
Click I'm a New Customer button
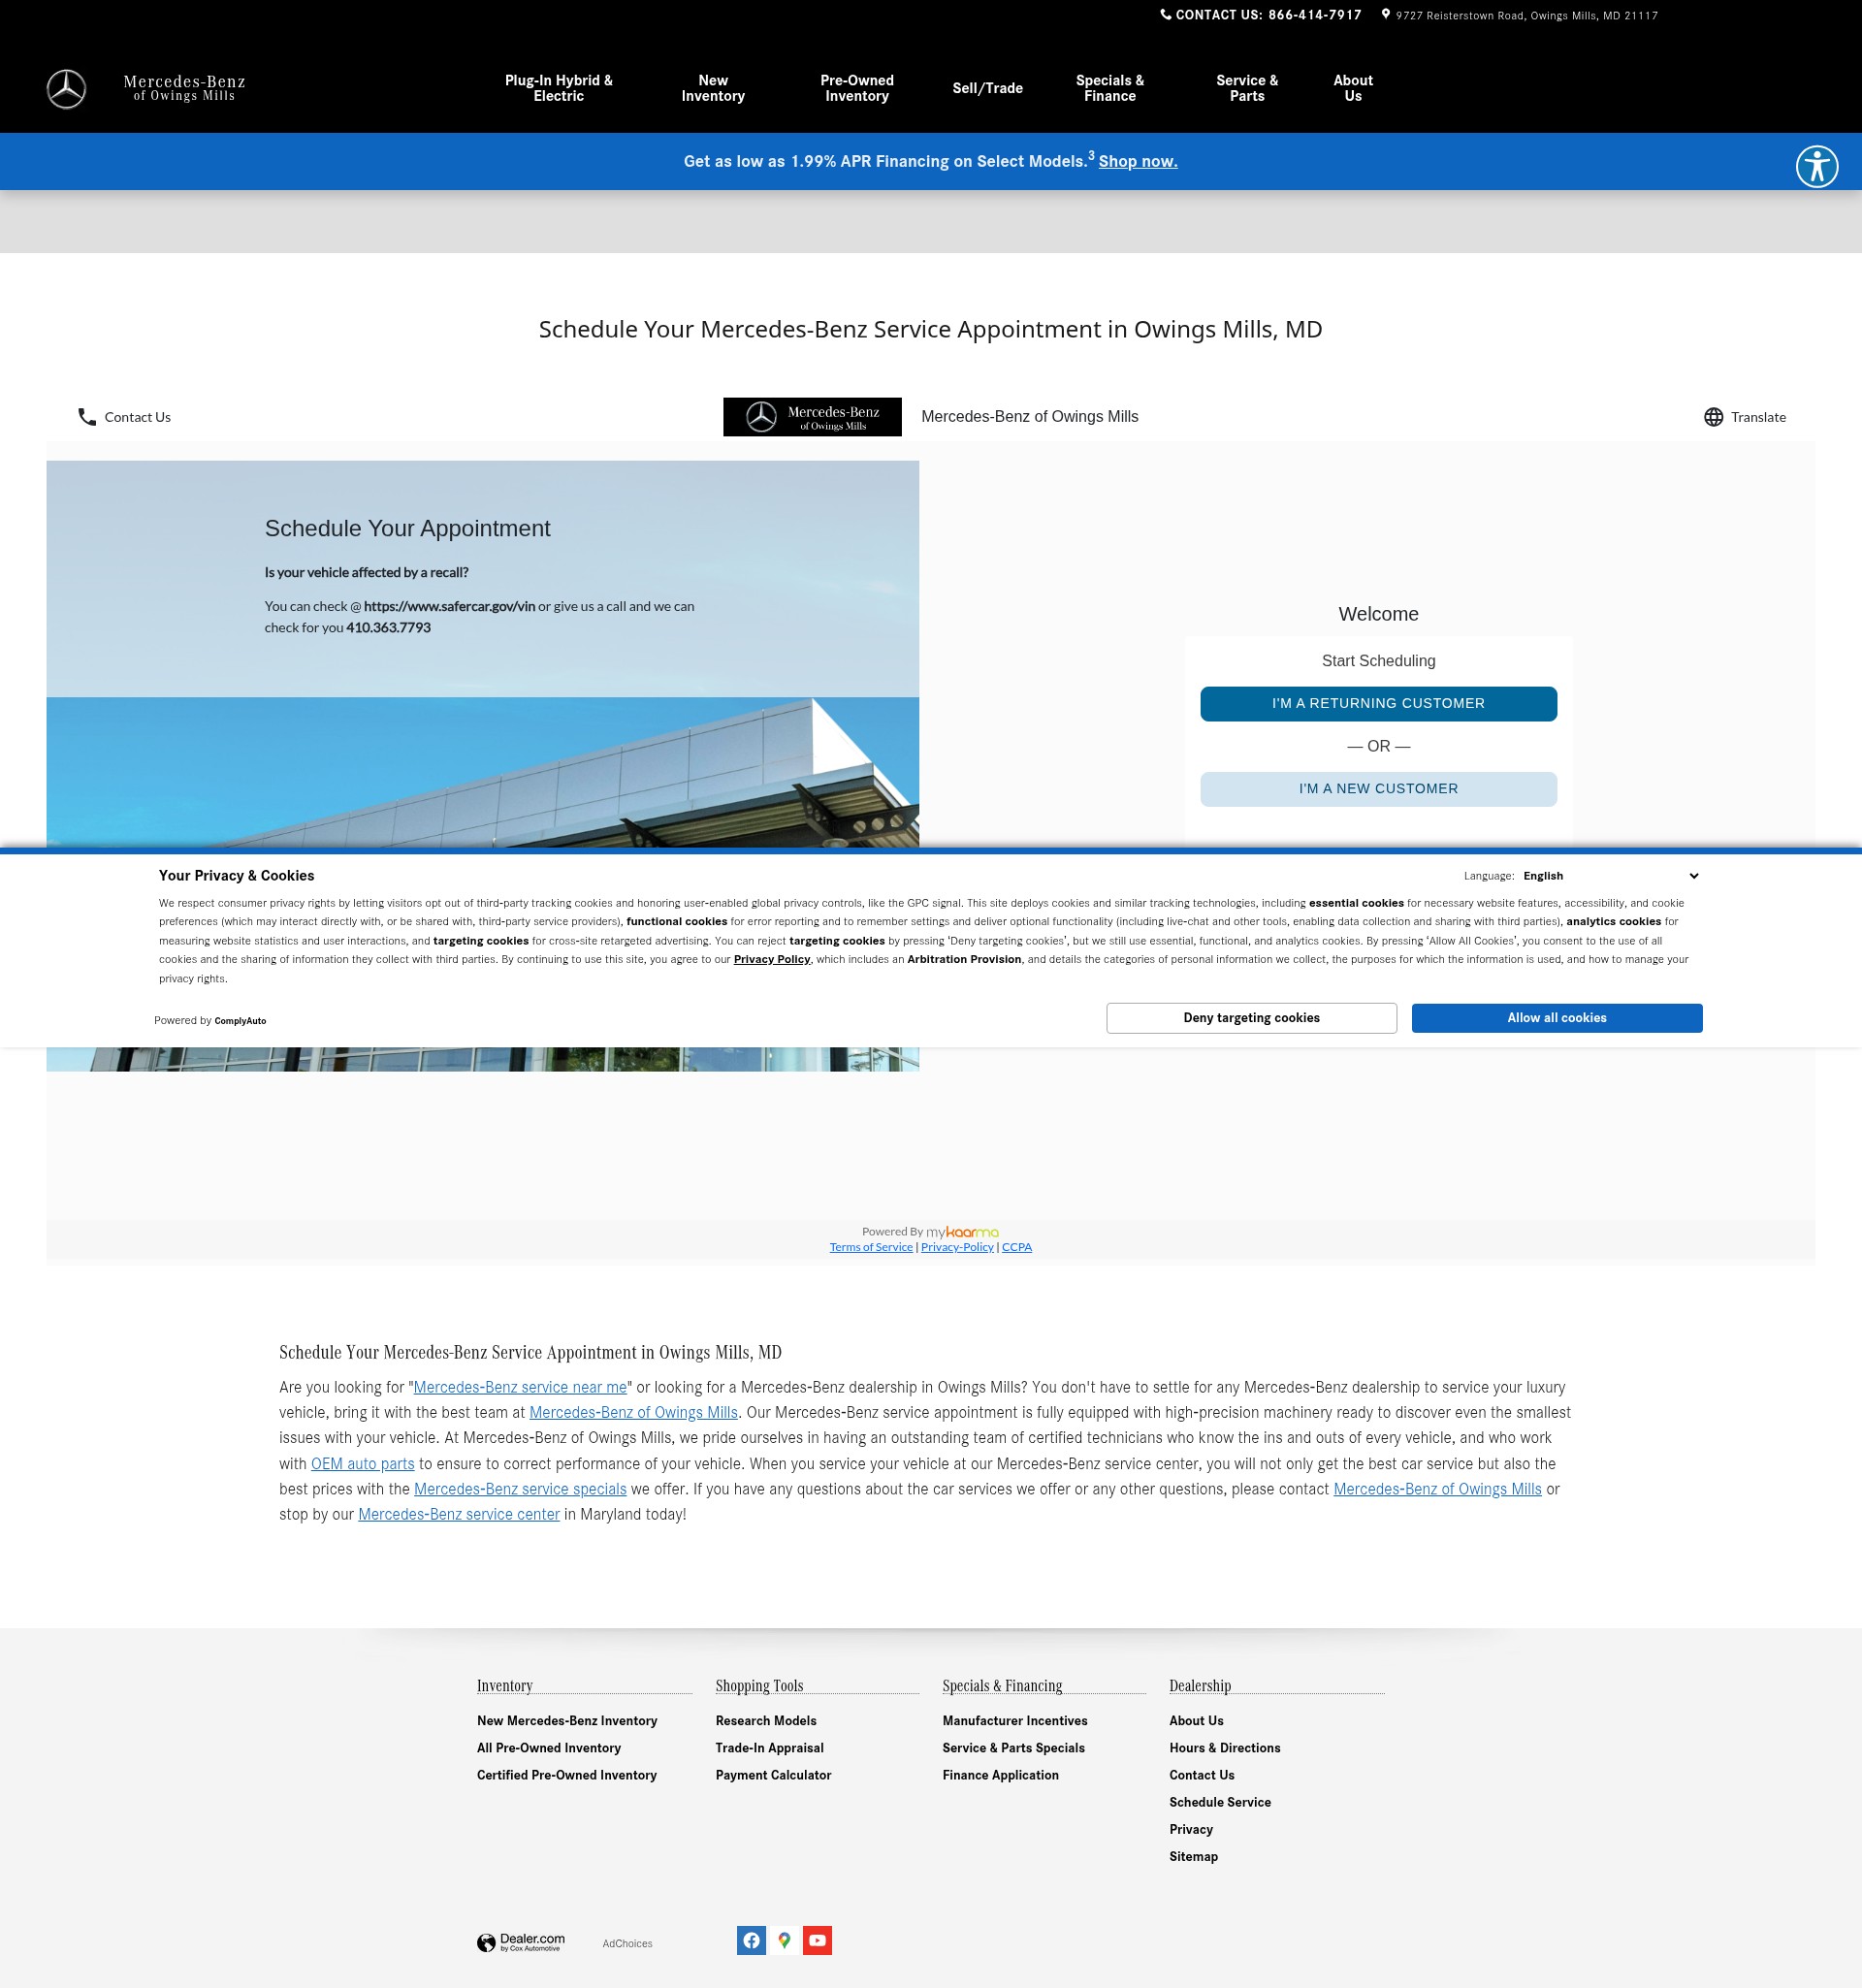pyautogui.click(x=1378, y=789)
